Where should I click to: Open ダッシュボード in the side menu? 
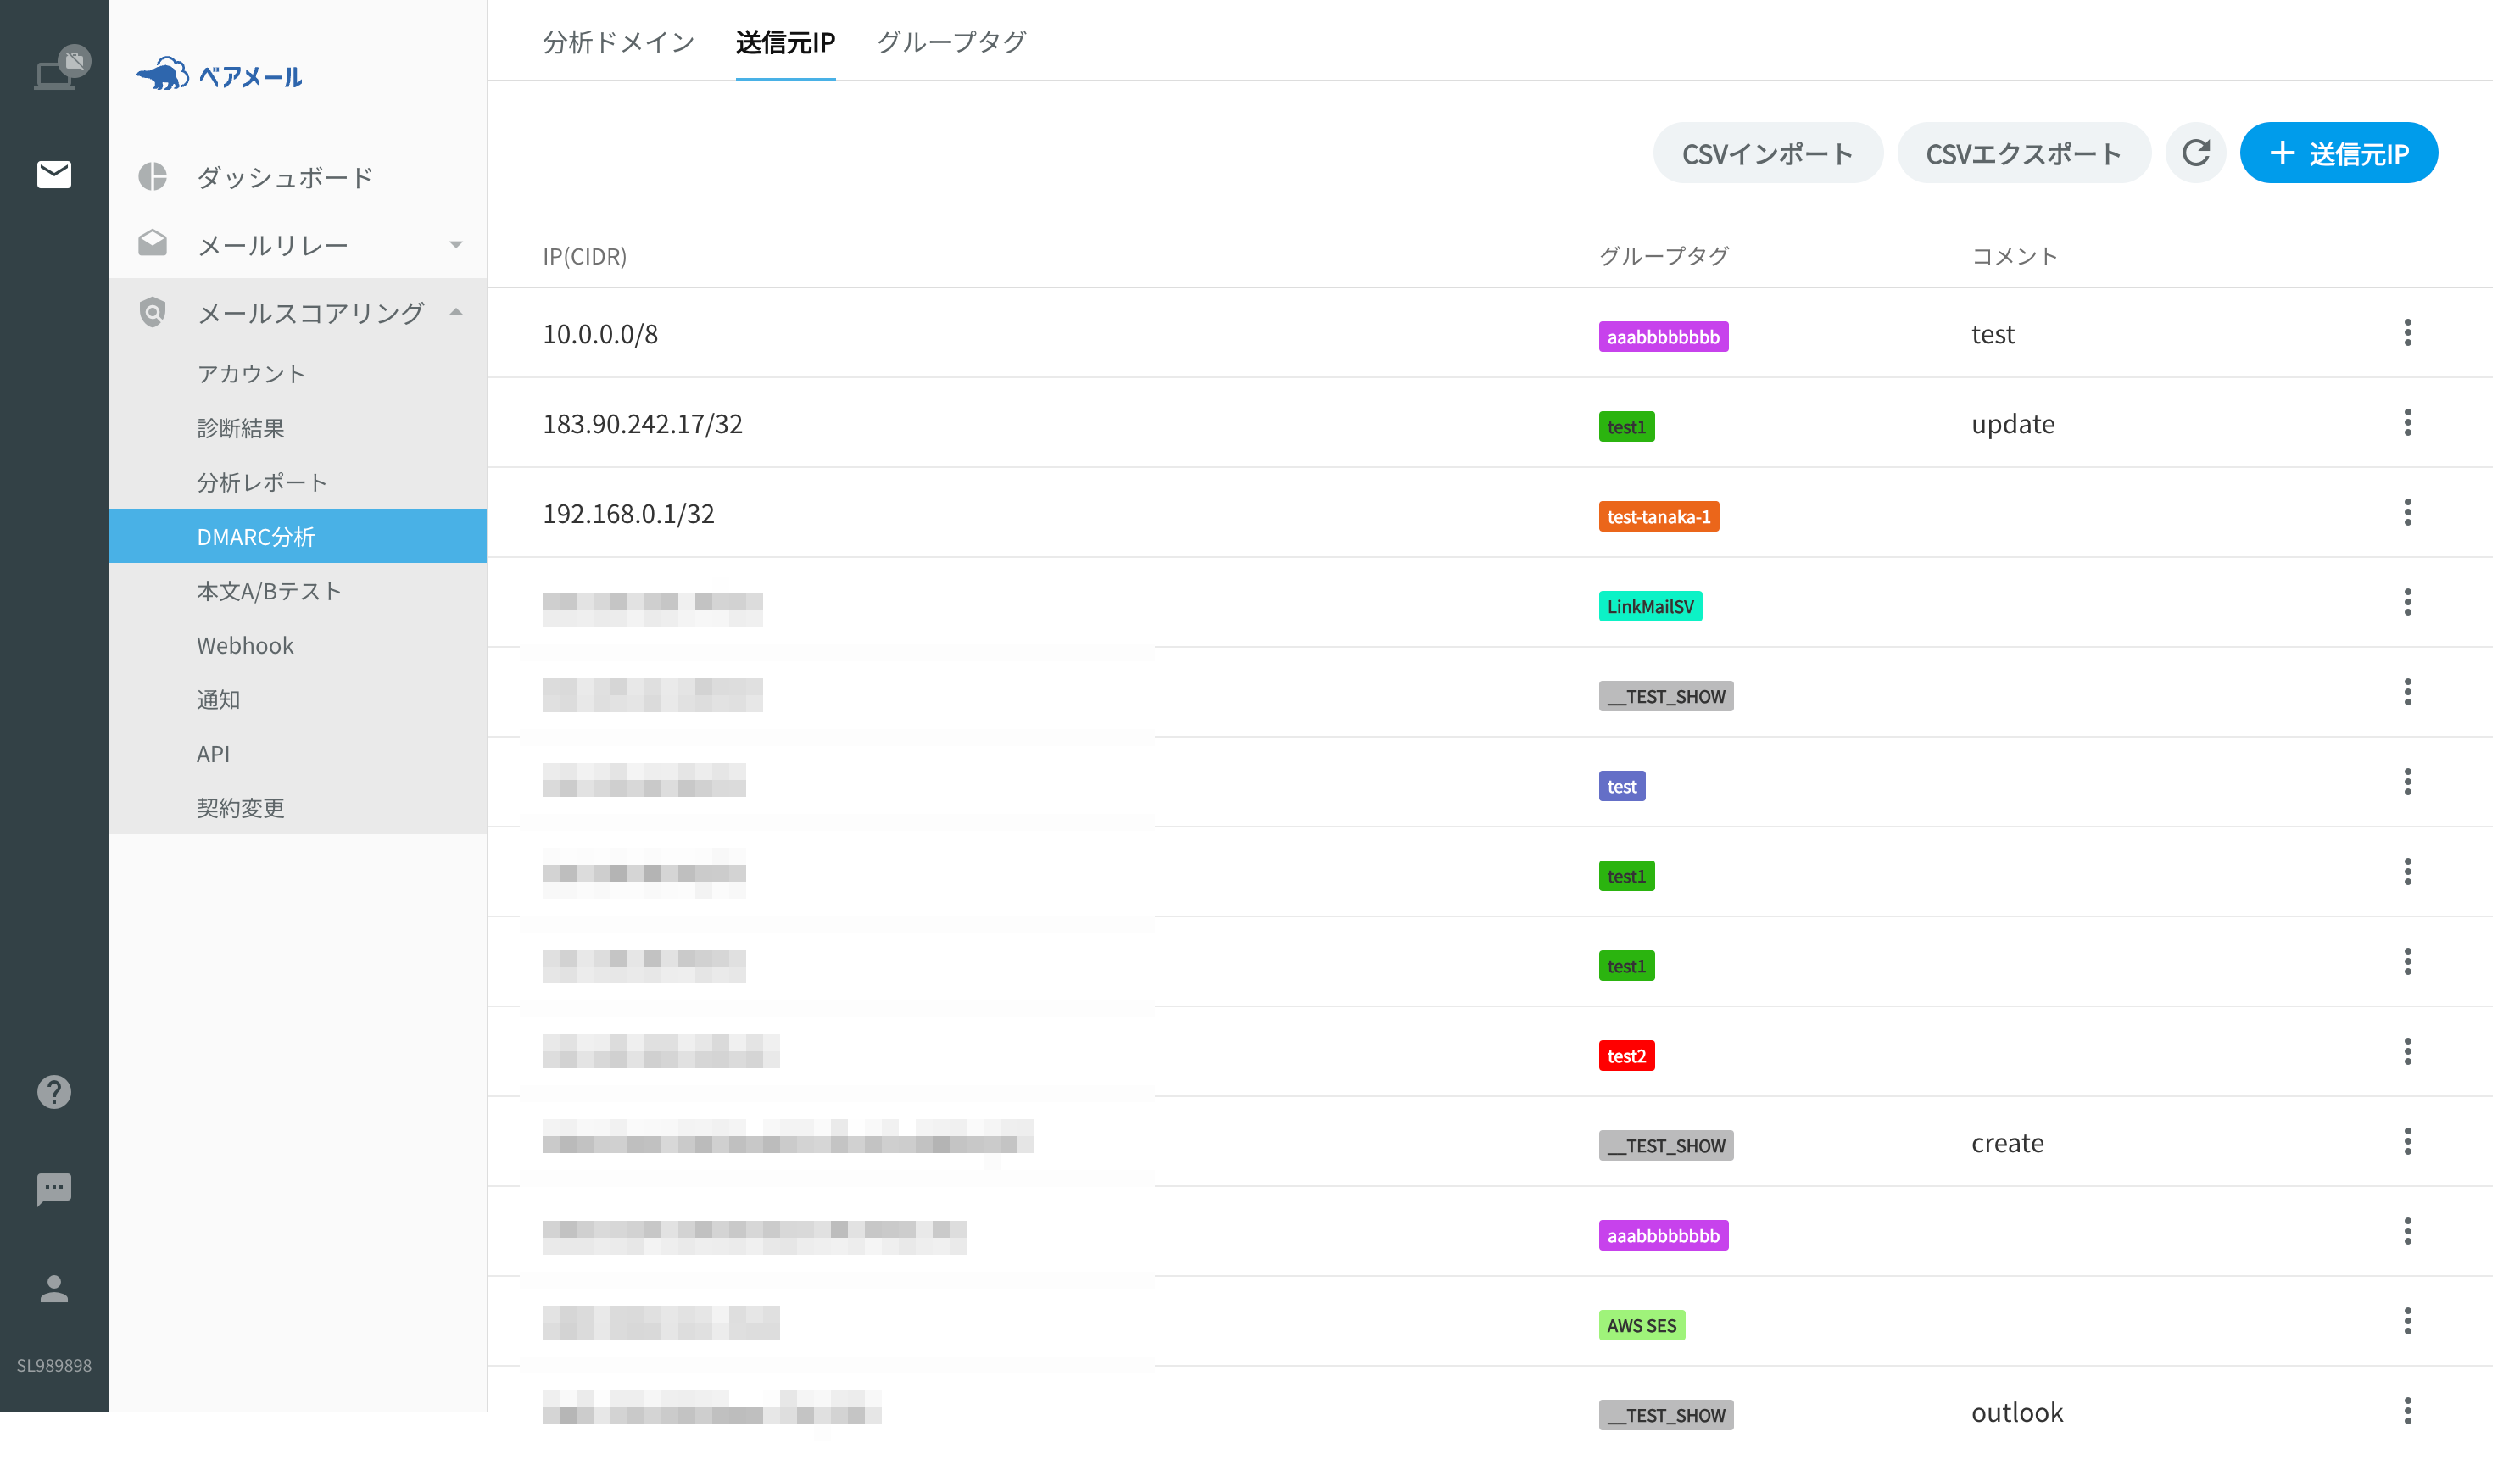pos(285,177)
